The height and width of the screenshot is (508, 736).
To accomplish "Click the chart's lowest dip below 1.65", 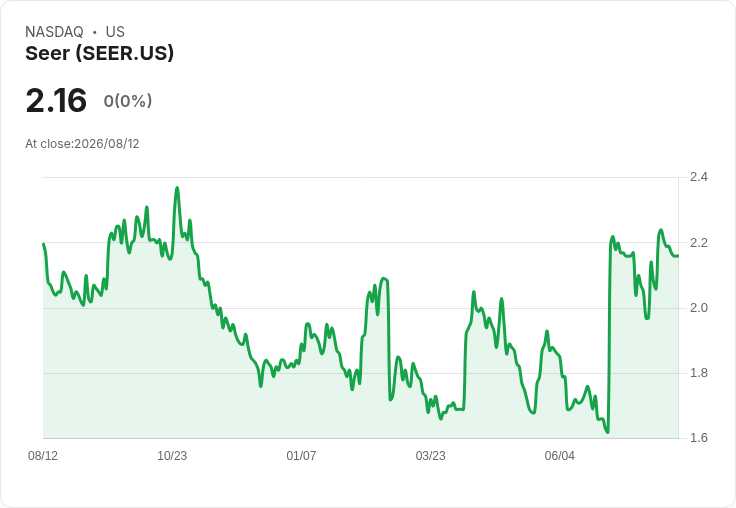I will tap(607, 432).
